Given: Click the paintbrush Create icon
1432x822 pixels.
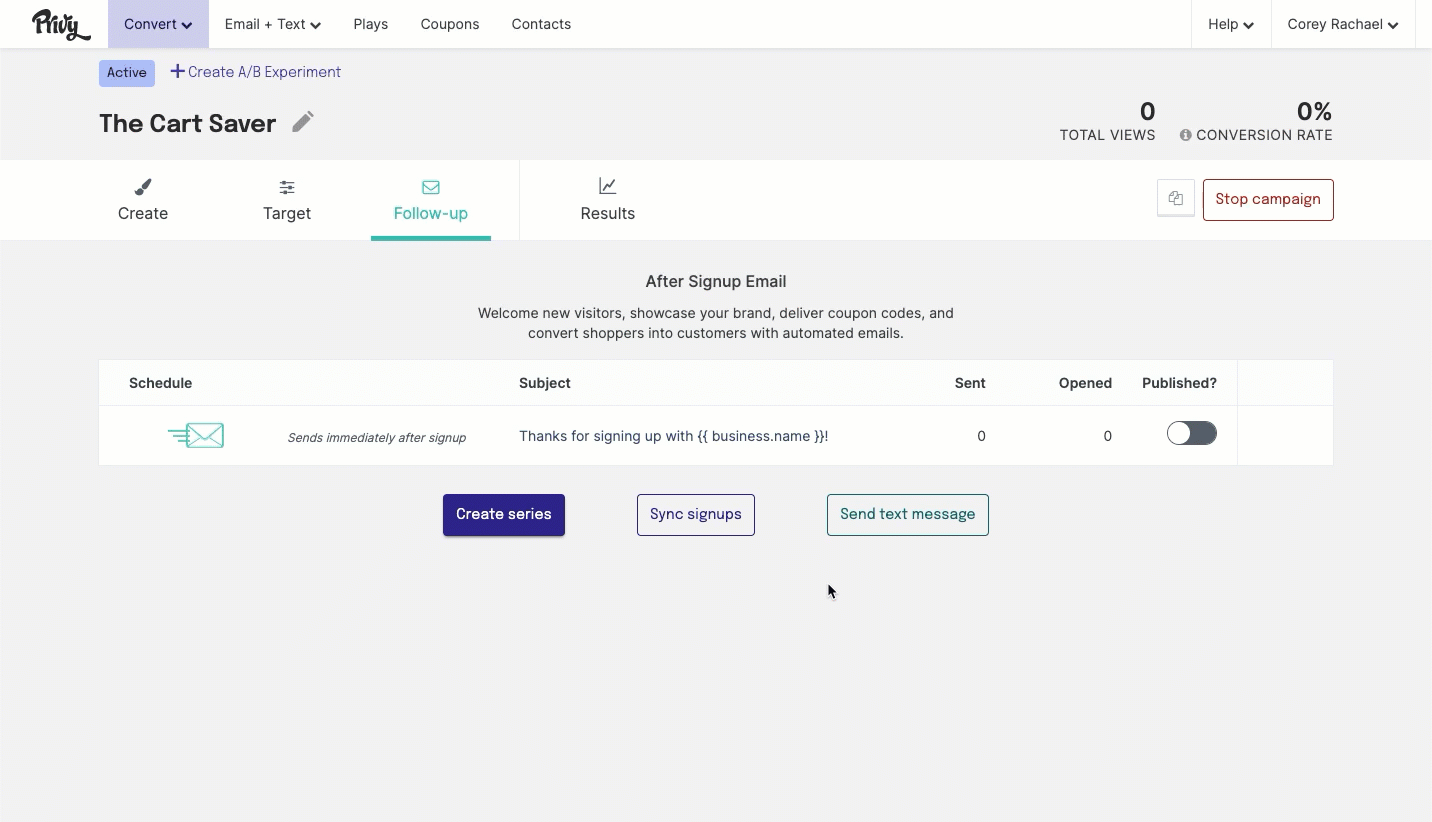Looking at the screenshot, I should 143,187.
